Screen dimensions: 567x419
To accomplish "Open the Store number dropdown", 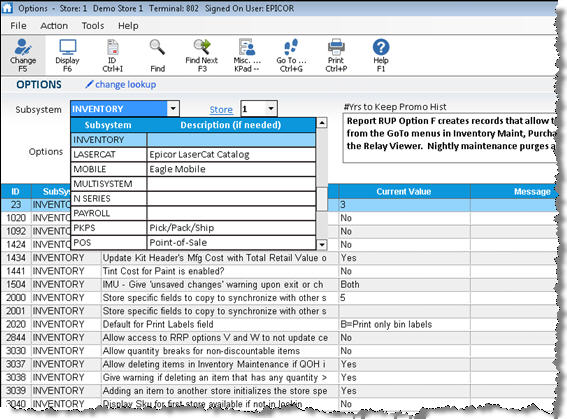I will pyautogui.click(x=270, y=108).
